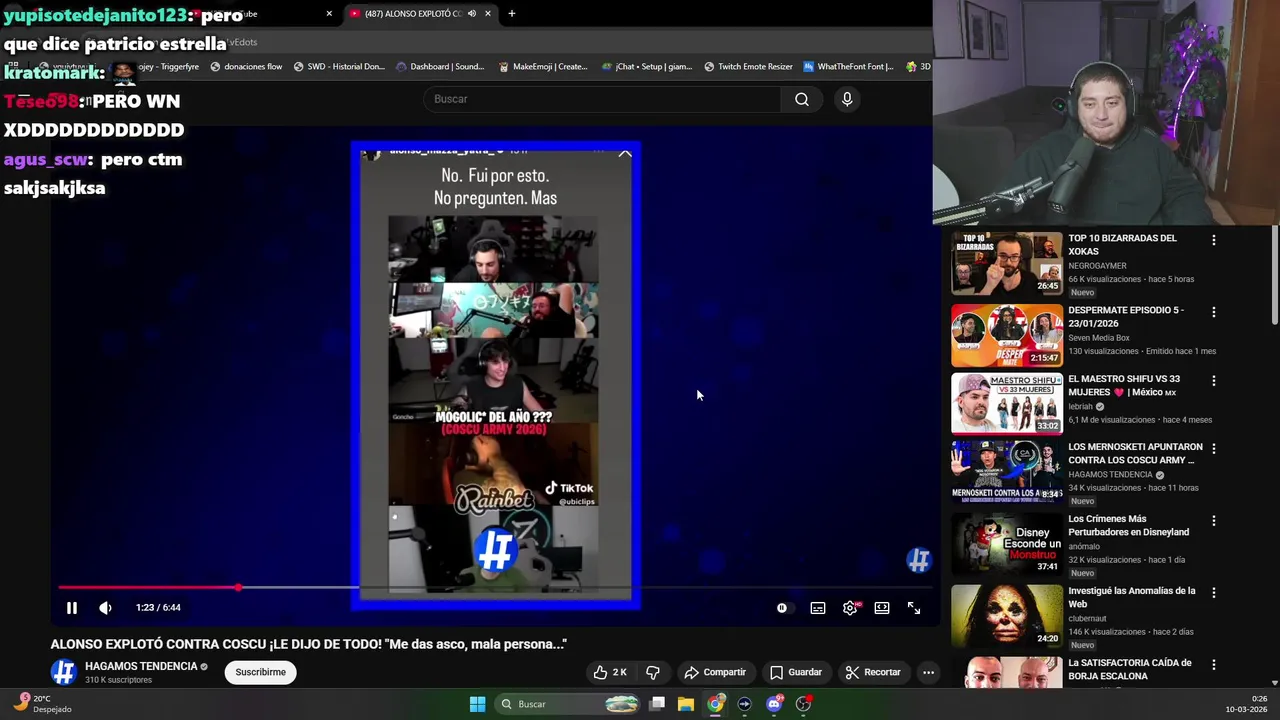Screen dimensions: 1280x720
Task: Switch to theater mode view
Action: pos(882,608)
